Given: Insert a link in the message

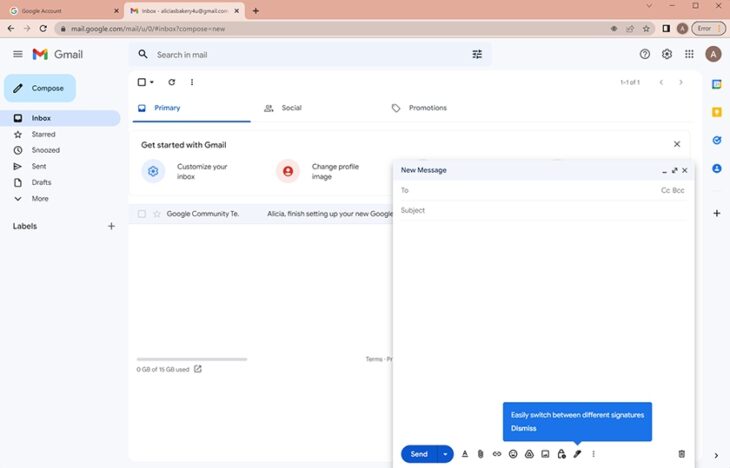Looking at the screenshot, I should [496, 454].
